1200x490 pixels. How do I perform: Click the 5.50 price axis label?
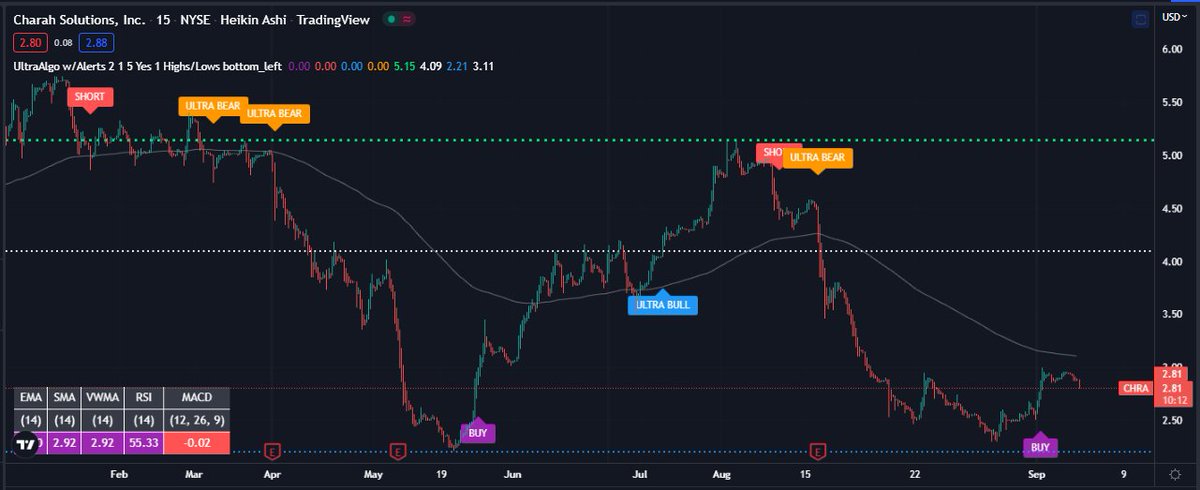tap(1171, 102)
